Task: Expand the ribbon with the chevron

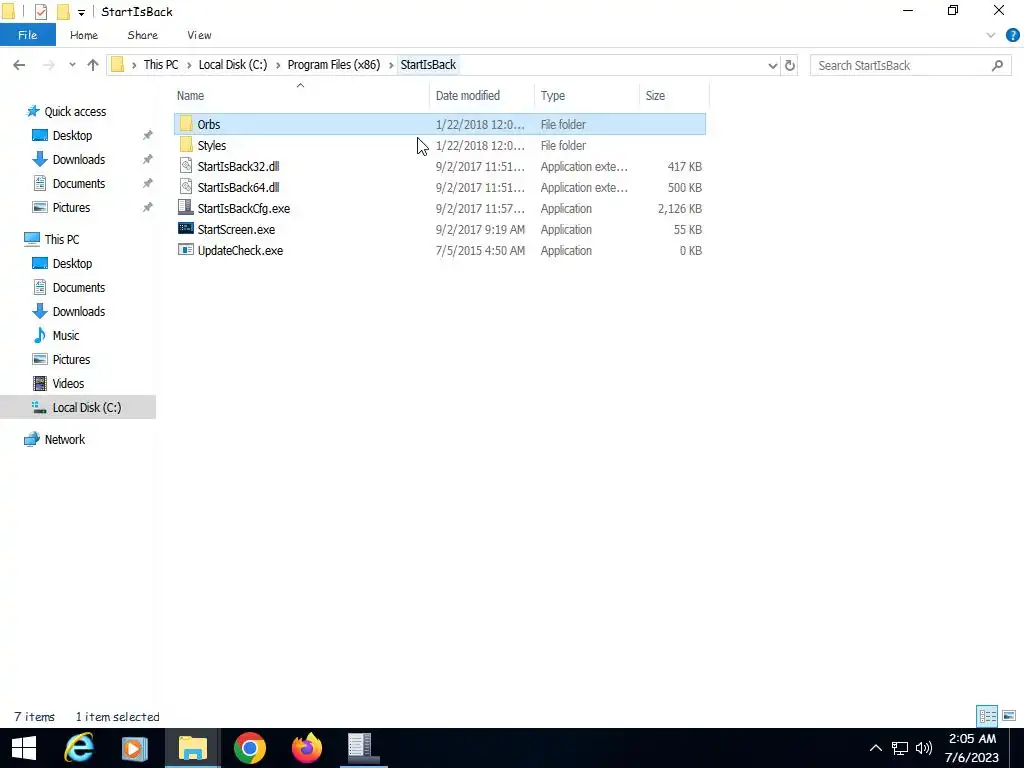Action: pyautogui.click(x=991, y=35)
